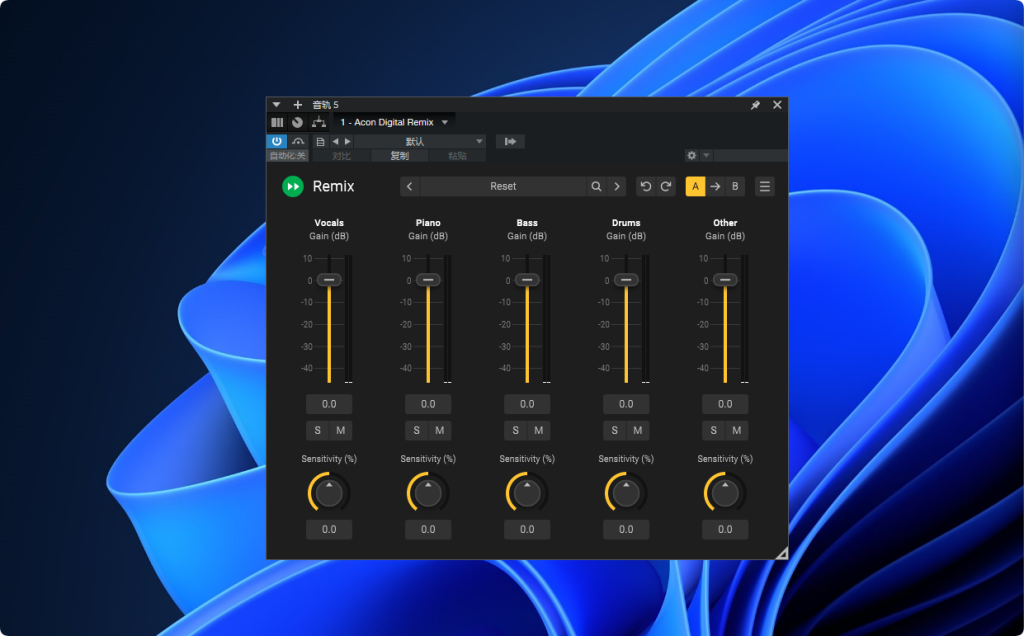The width and height of the screenshot is (1024, 636).
Task: Pin the plugin window
Action: (756, 104)
